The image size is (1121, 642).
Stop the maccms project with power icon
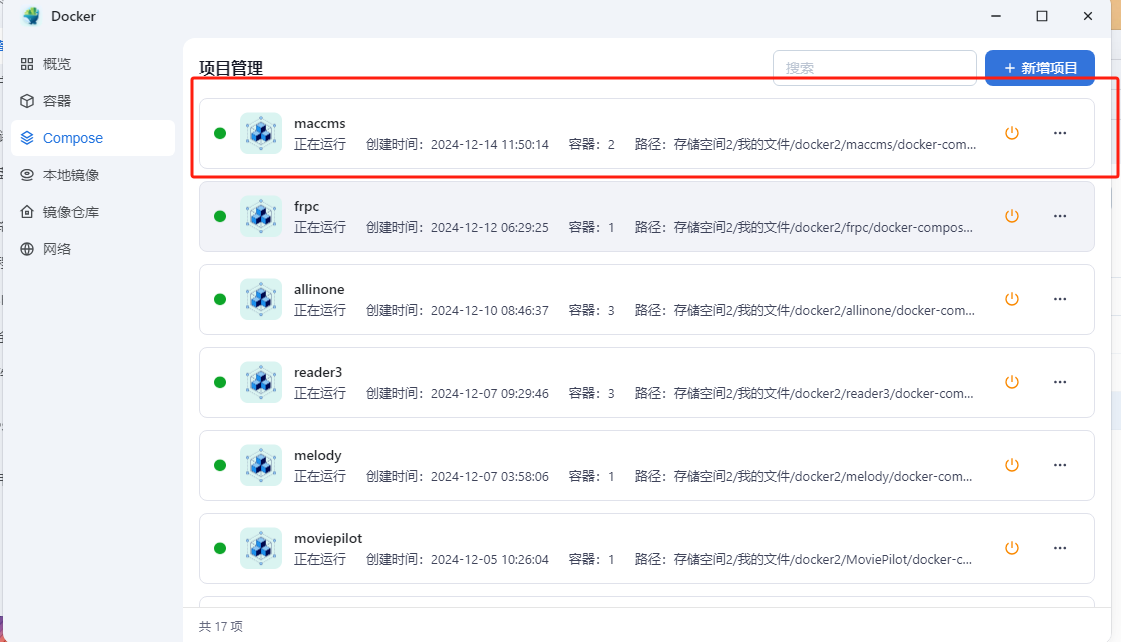click(1012, 133)
